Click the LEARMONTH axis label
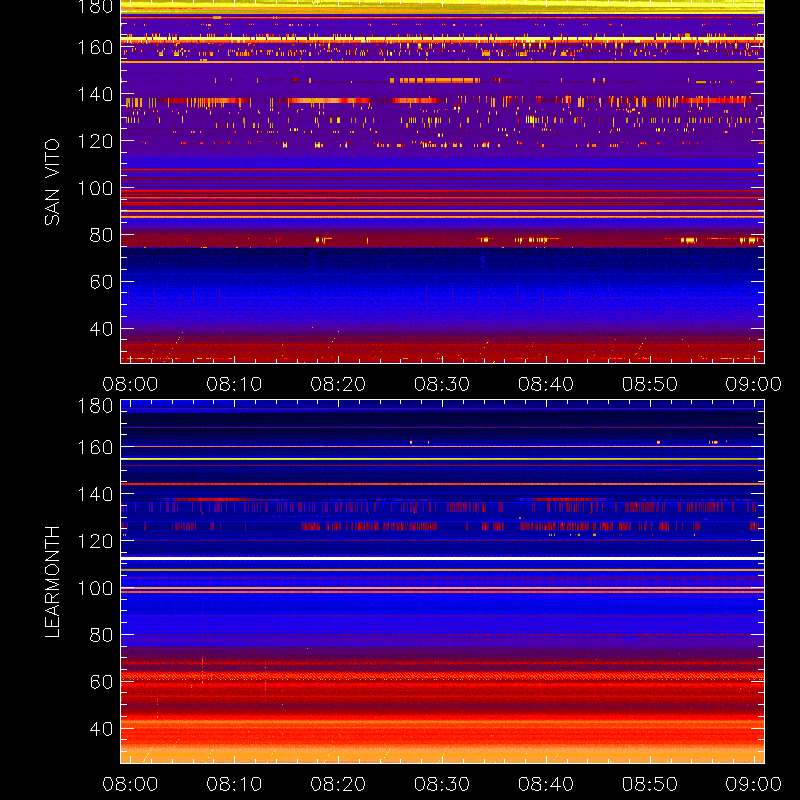The height and width of the screenshot is (800, 800). pos(52,582)
